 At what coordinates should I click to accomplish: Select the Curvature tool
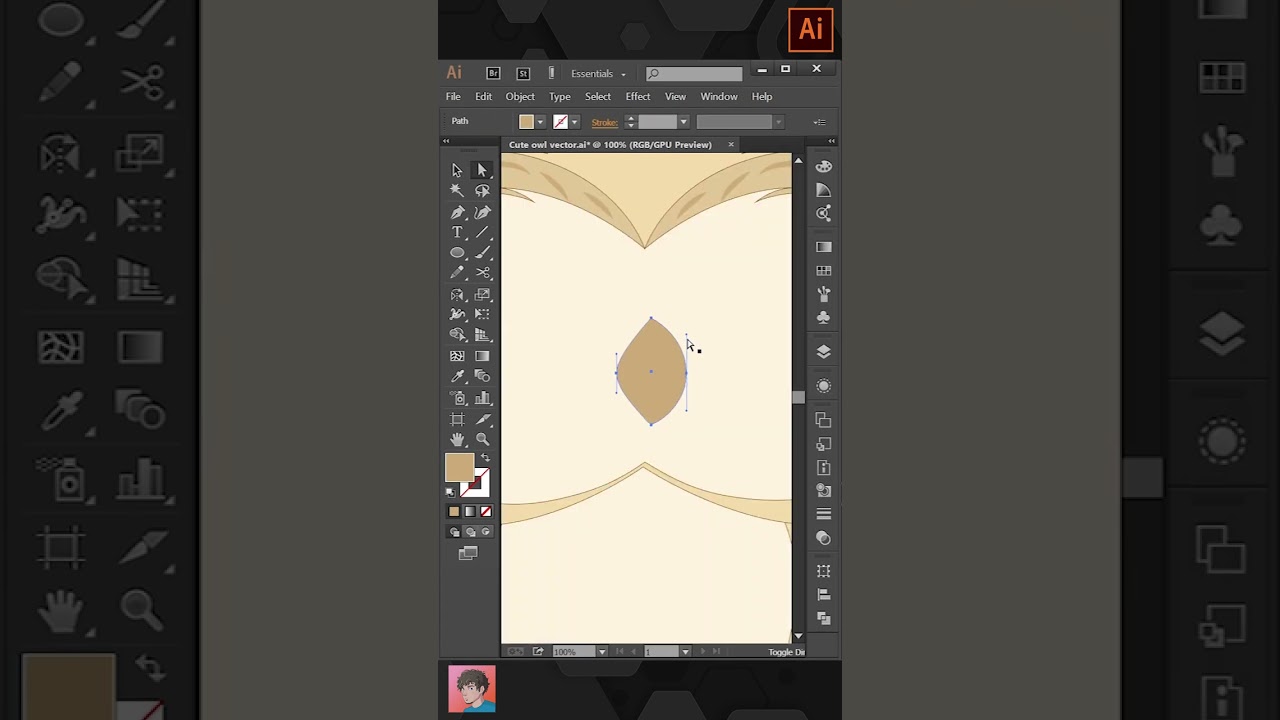(x=482, y=212)
